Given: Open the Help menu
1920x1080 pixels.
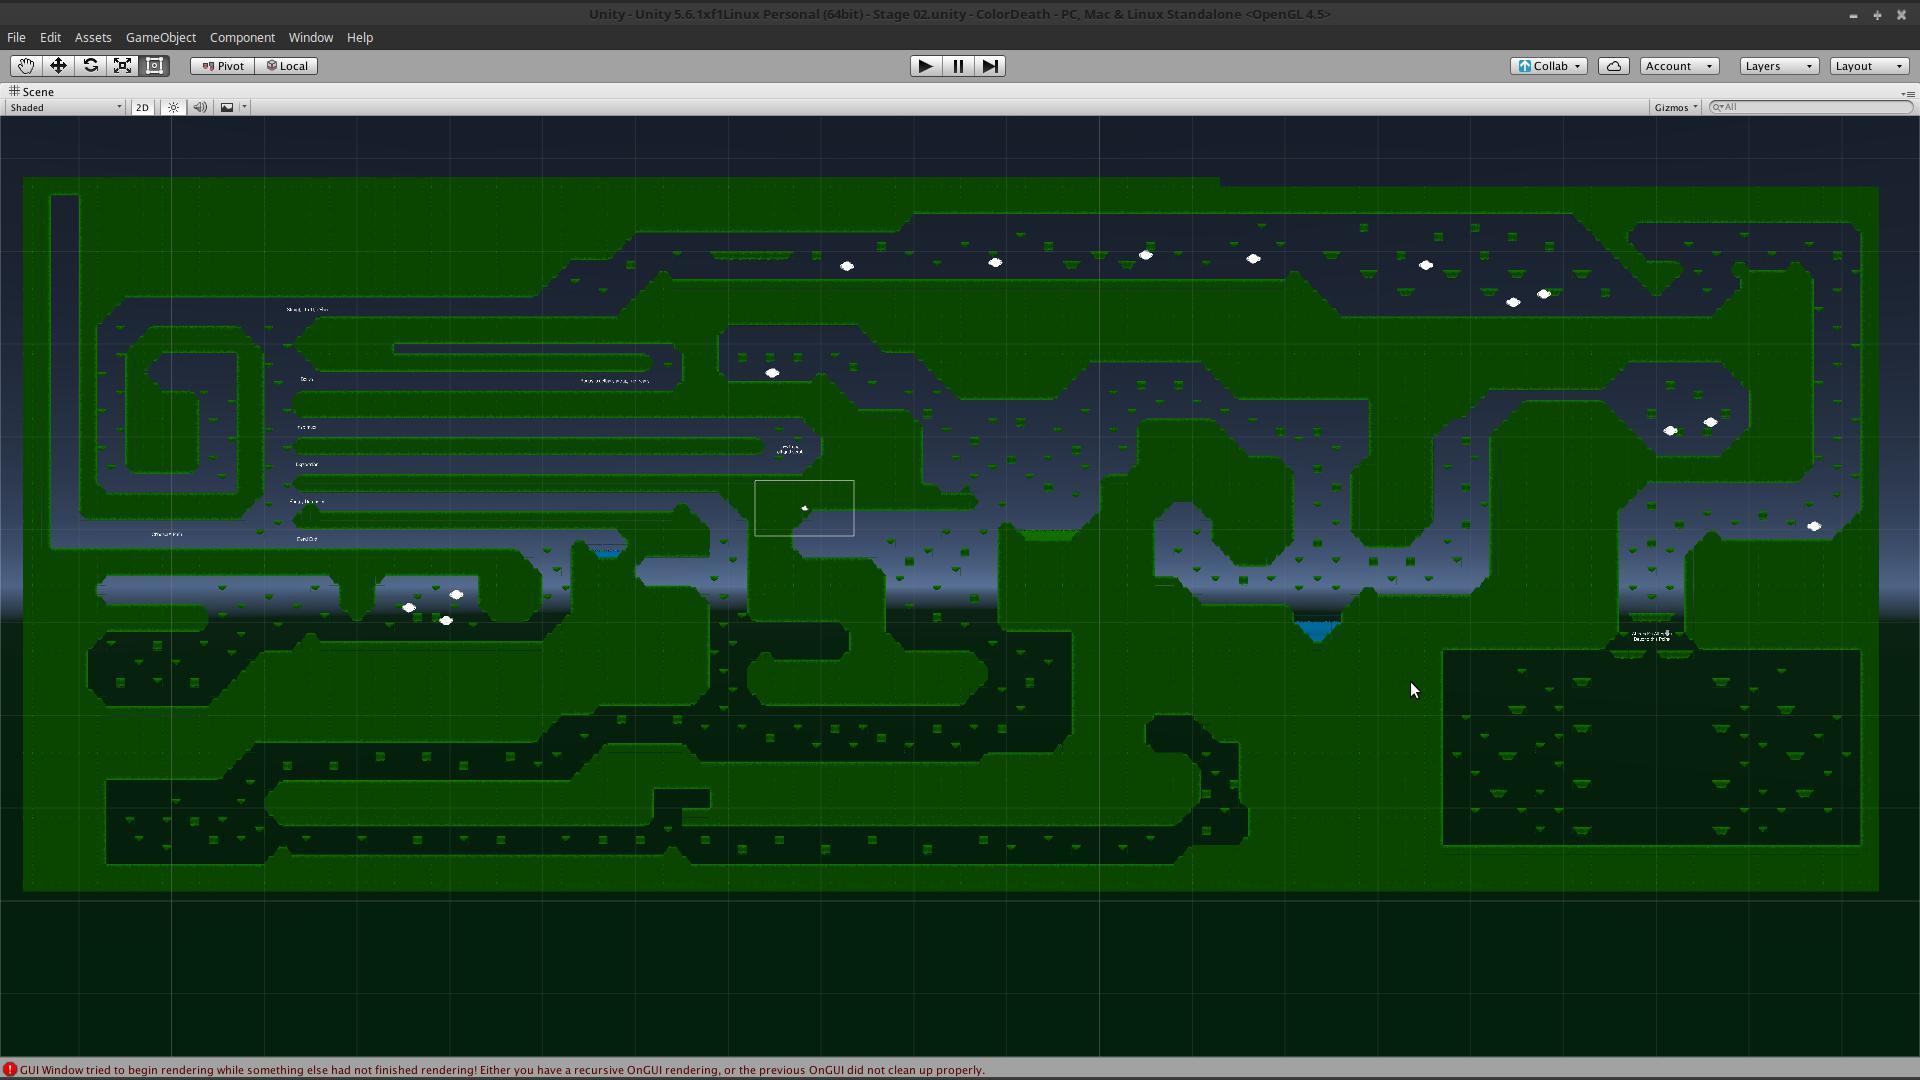Looking at the screenshot, I should click(x=360, y=37).
